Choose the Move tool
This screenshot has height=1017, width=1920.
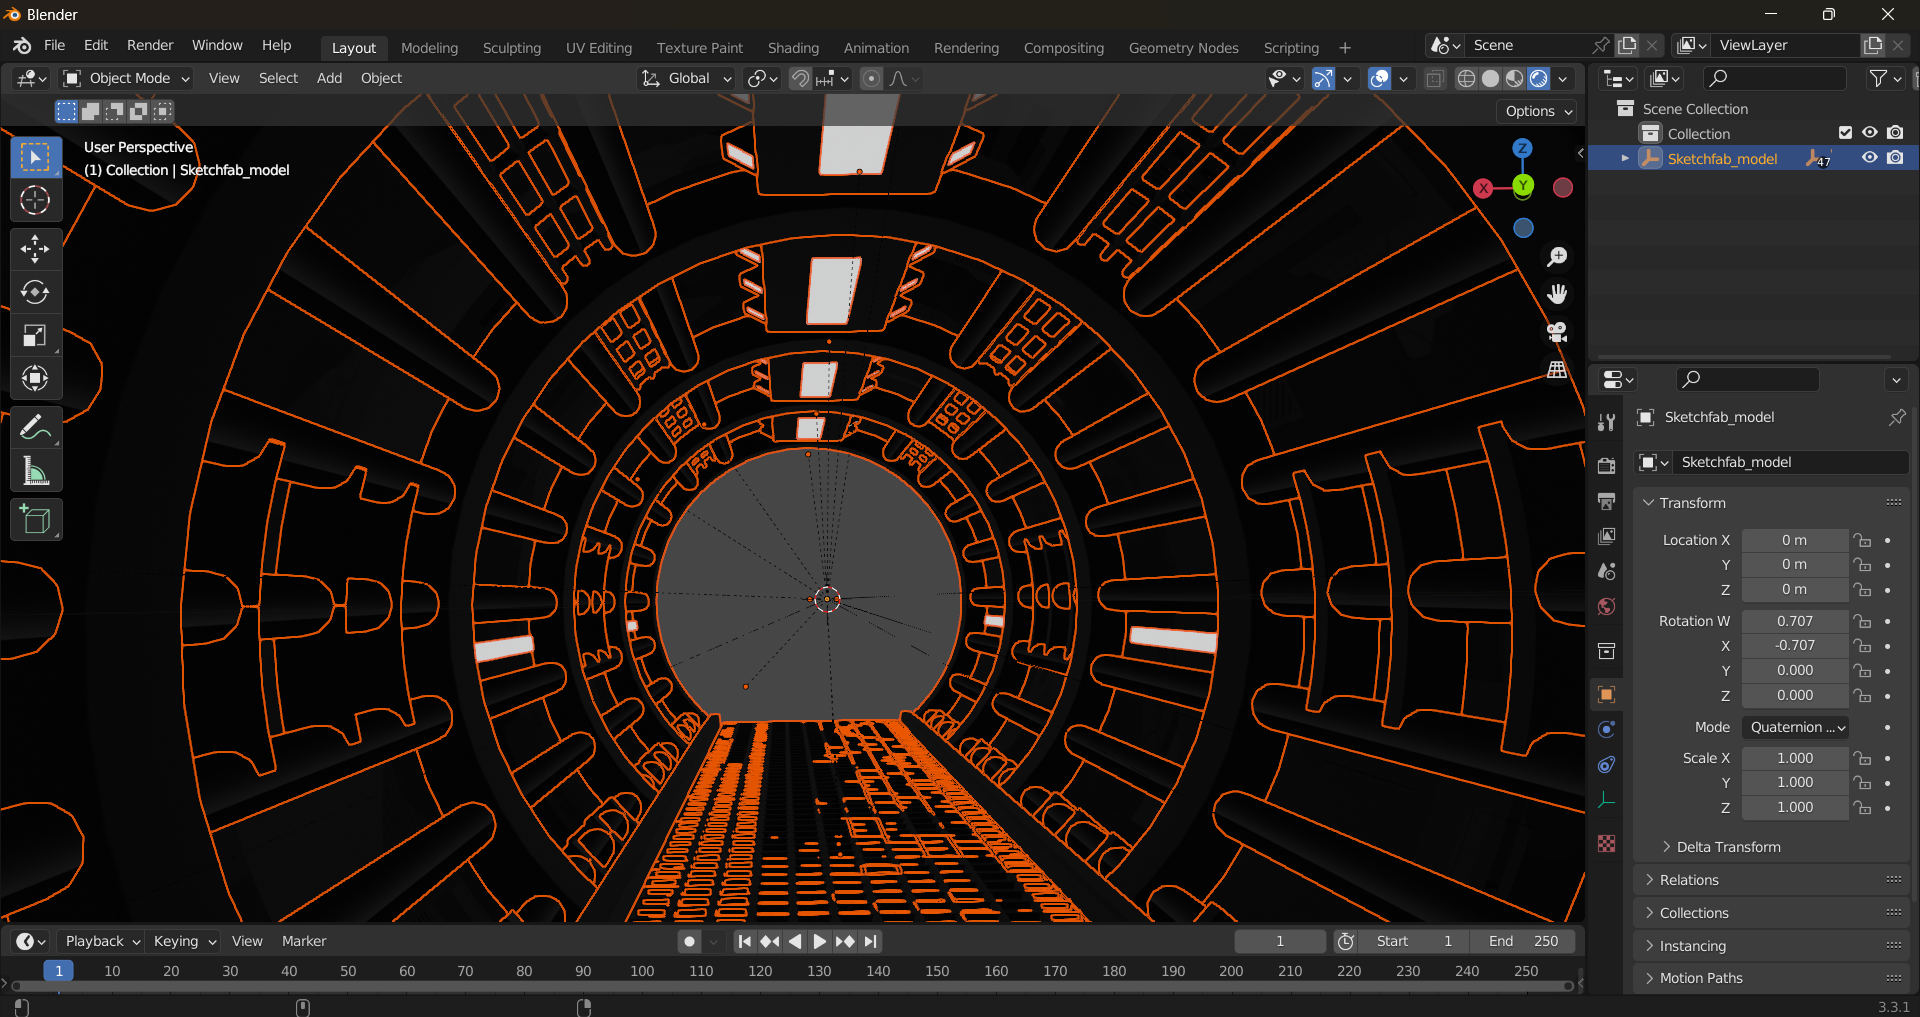[35, 249]
